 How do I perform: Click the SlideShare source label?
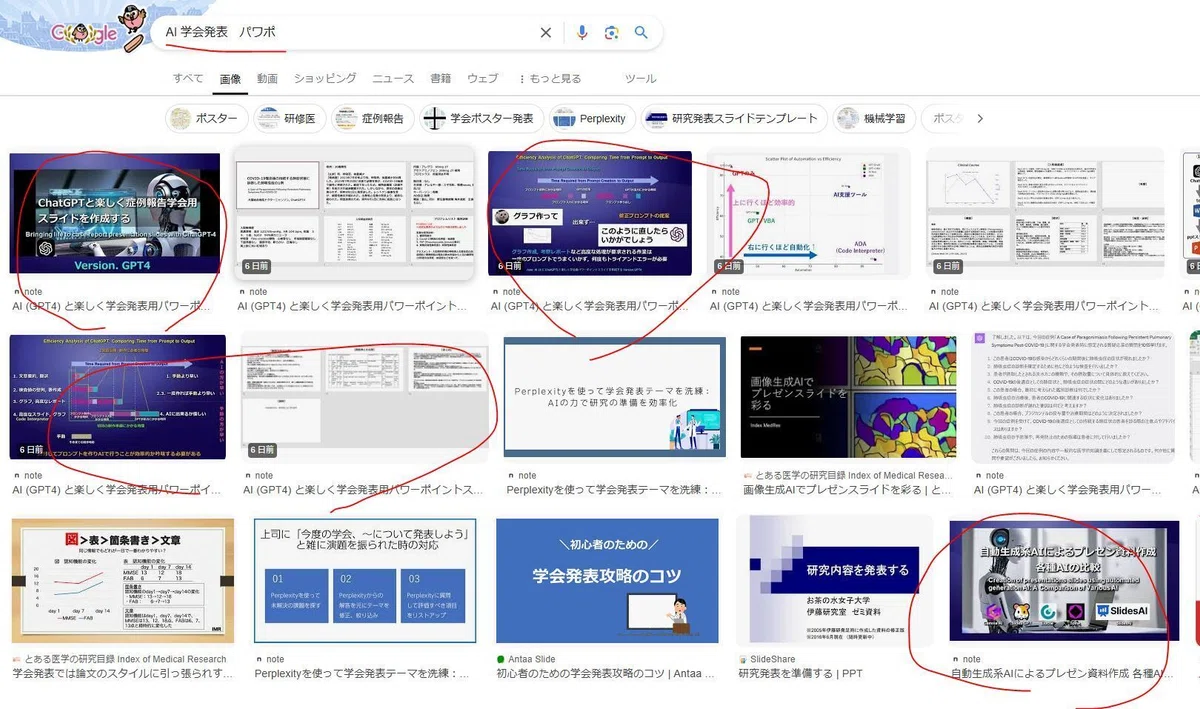pos(766,659)
